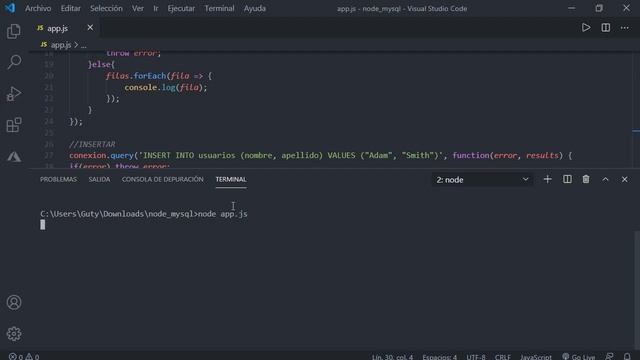Viewport: 640px width, 360px height.
Task: Open the Manage gear icon
Action: pos(14,334)
